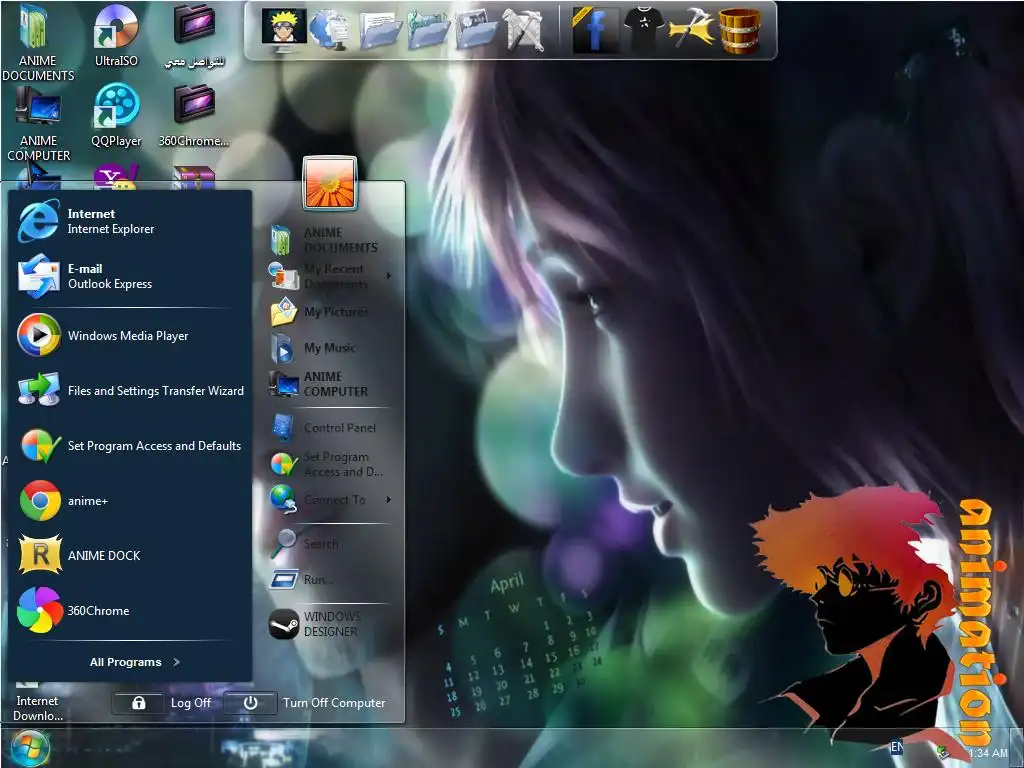Expand the My Recent Documents submenu
This screenshot has width=1024, height=768.
pos(329,276)
